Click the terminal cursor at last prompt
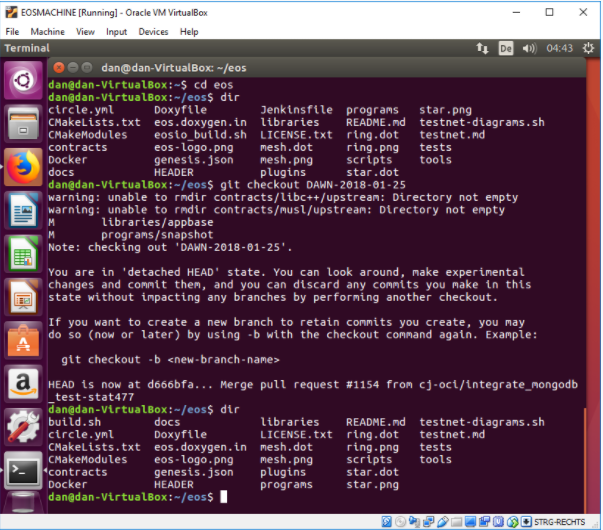Screen dimensions: 603x530 pos(223,497)
